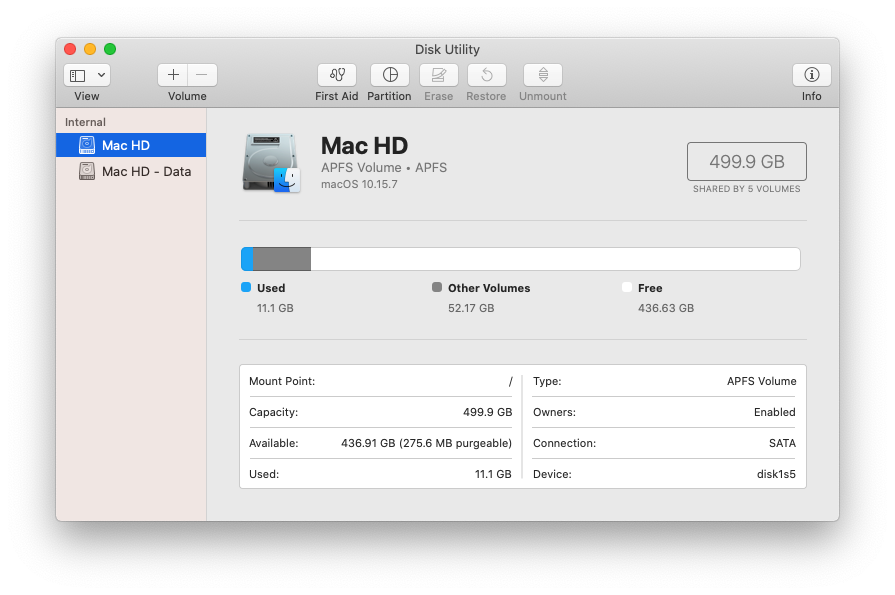Click the large Mac HD disk image
Viewport: 895px width, 595px height.
click(x=271, y=163)
